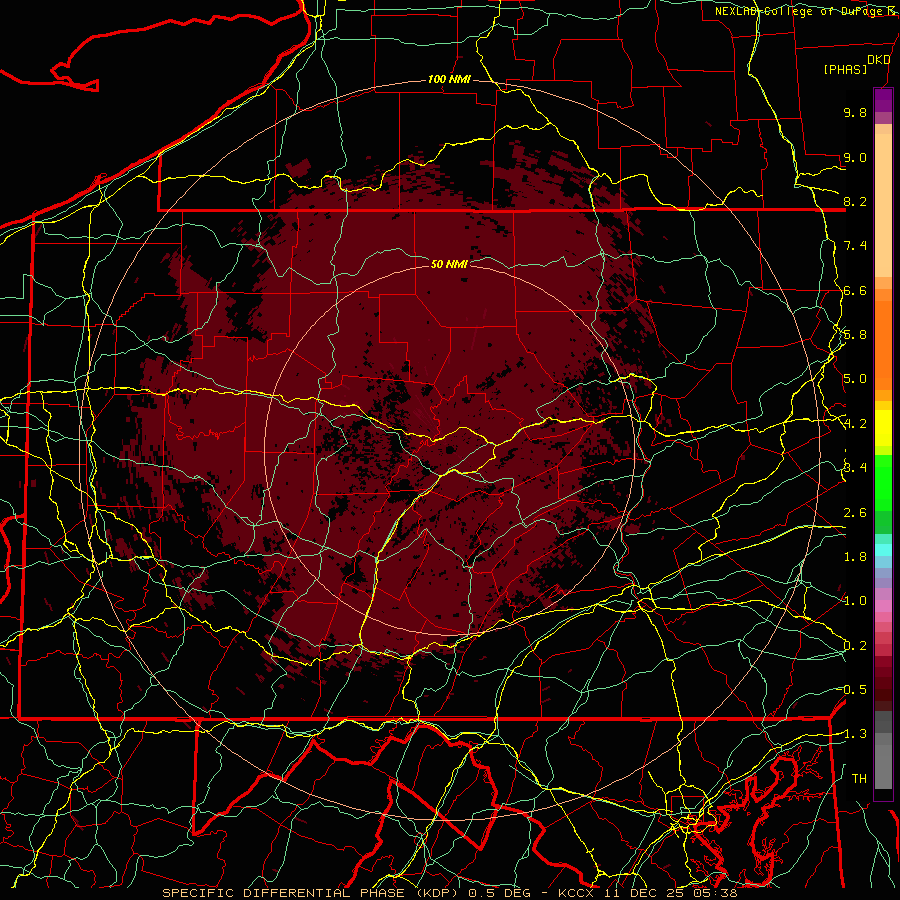Click the 8.2 legend value
Screen dimensions: 900x900
click(x=855, y=201)
